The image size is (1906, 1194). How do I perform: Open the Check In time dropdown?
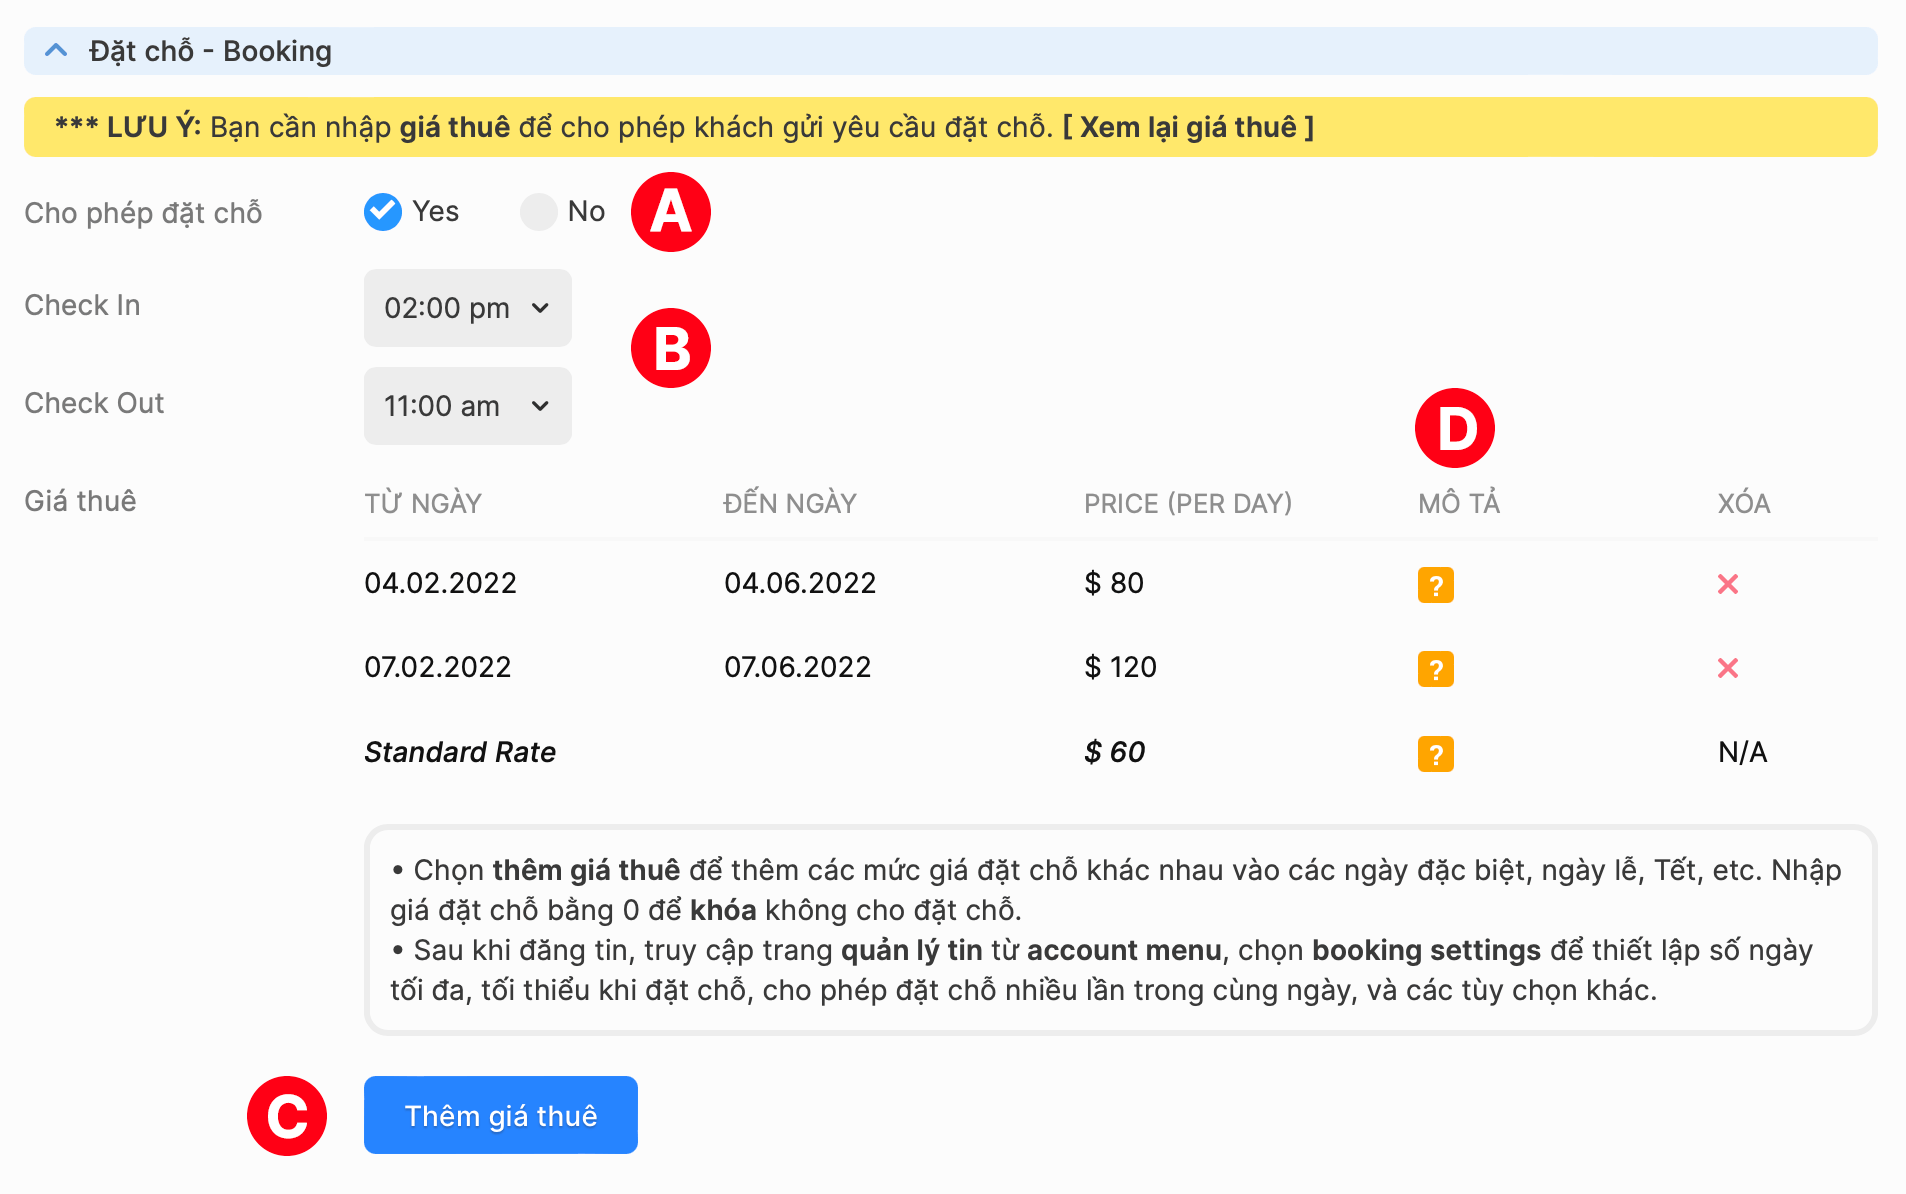467,308
